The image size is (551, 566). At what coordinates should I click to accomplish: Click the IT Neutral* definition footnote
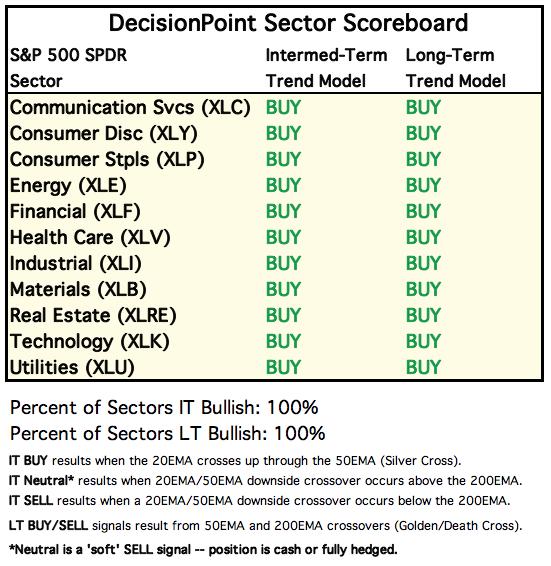click(265, 481)
